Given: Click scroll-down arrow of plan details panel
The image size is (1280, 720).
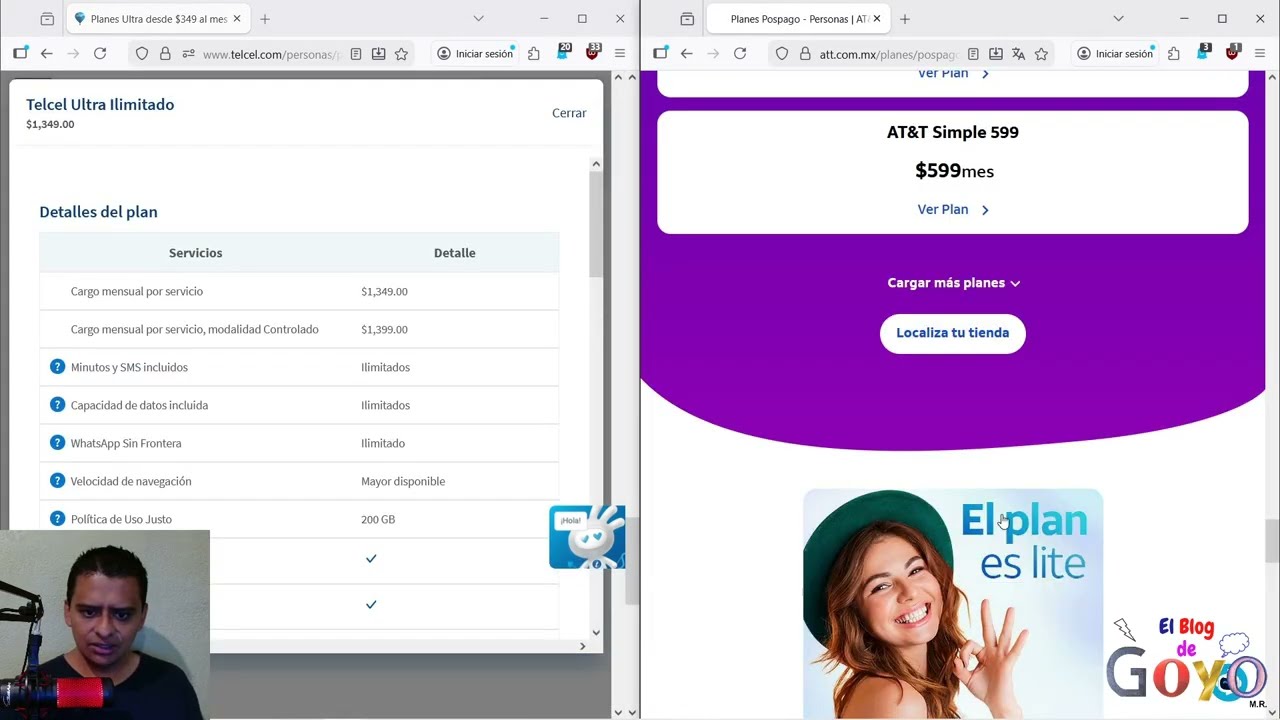Looking at the screenshot, I should [596, 632].
